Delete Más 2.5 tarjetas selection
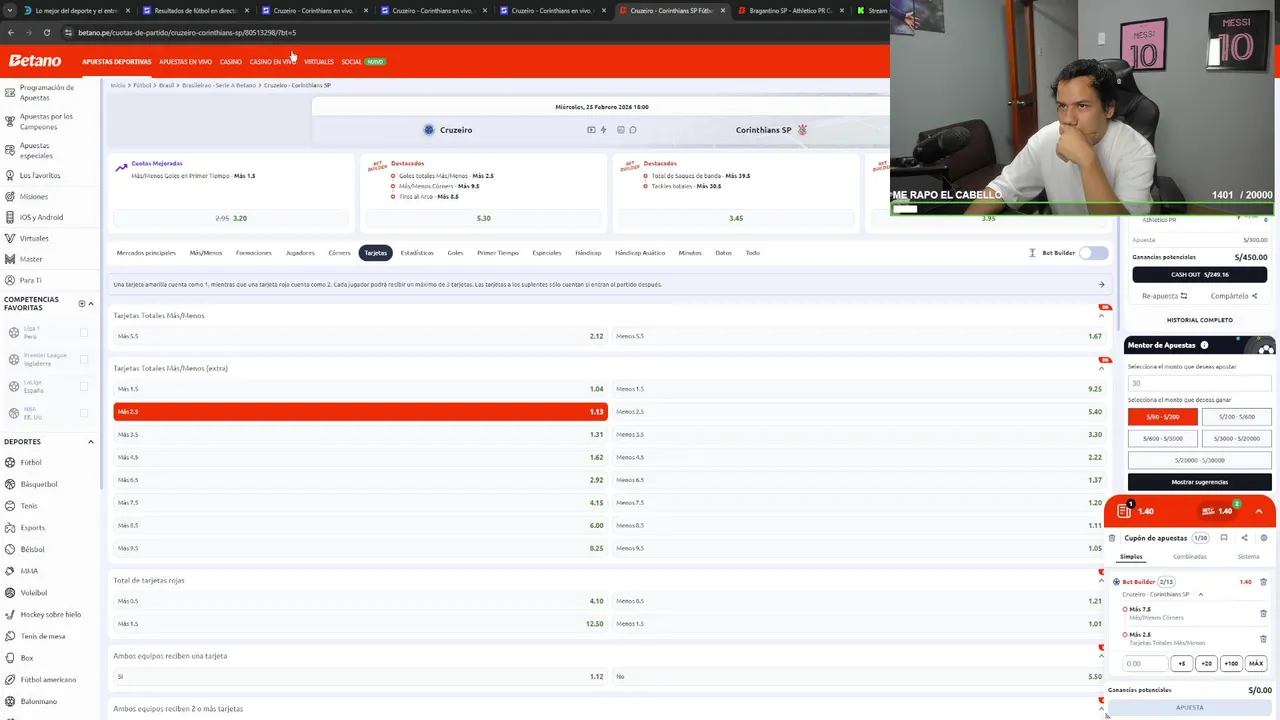This screenshot has width=1280, height=720. click(x=1263, y=638)
